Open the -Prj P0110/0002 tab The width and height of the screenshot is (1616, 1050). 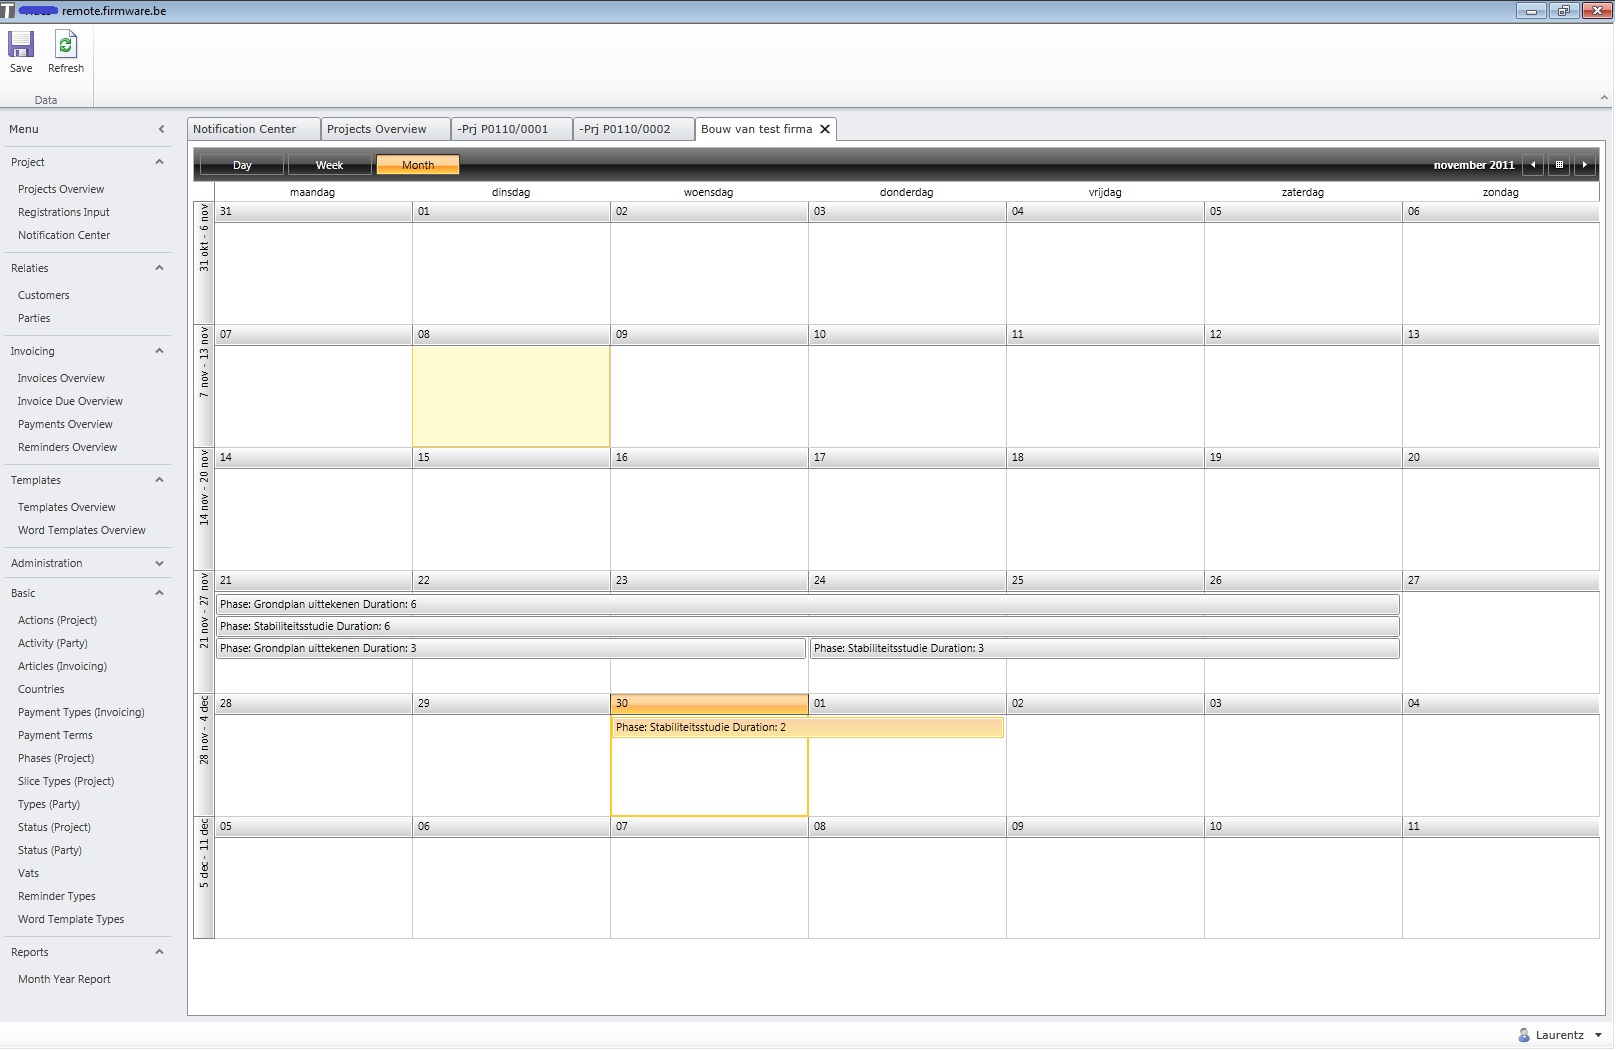[633, 129]
